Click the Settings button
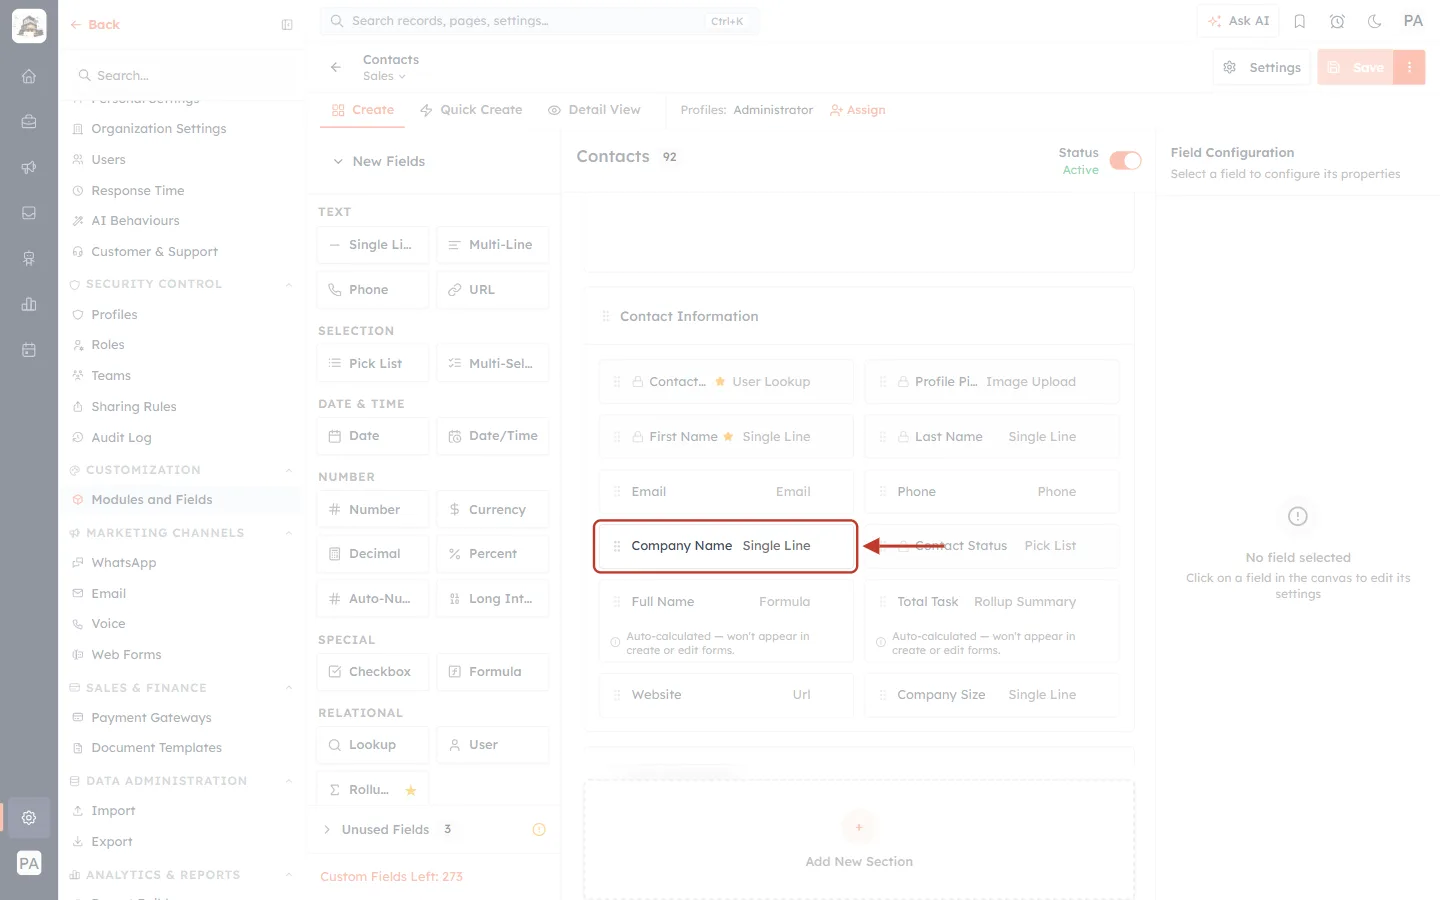Image resolution: width=1440 pixels, height=900 pixels. [x=1262, y=67]
